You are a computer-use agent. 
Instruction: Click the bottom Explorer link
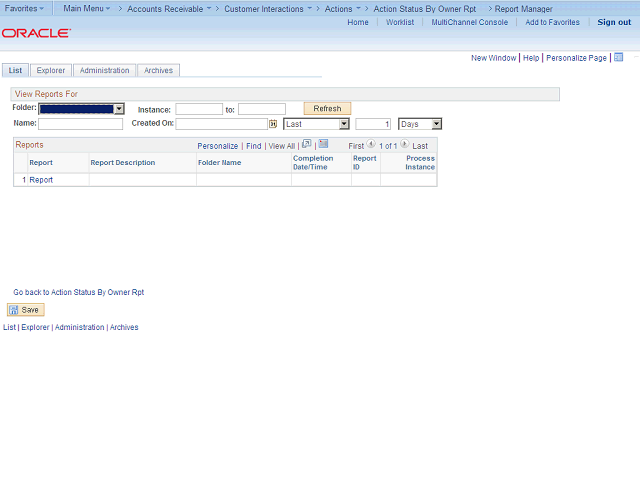(35, 327)
